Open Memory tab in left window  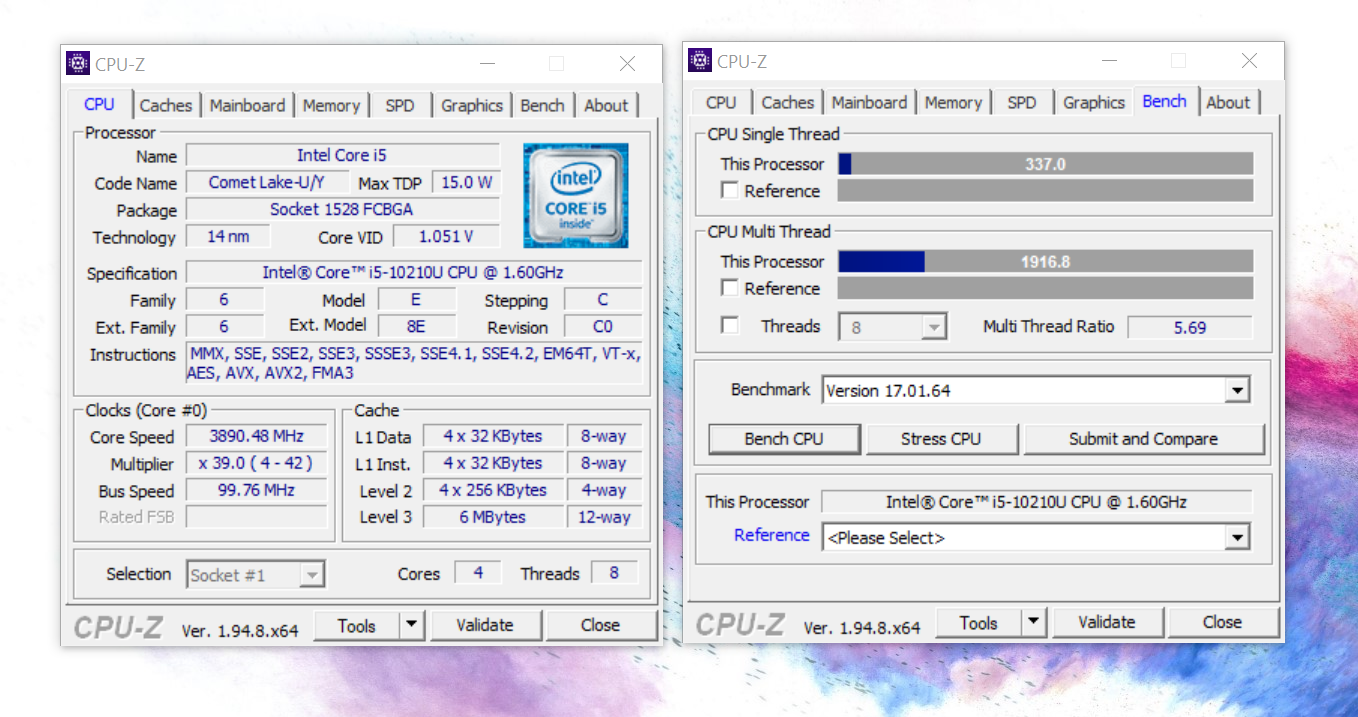[x=331, y=106]
